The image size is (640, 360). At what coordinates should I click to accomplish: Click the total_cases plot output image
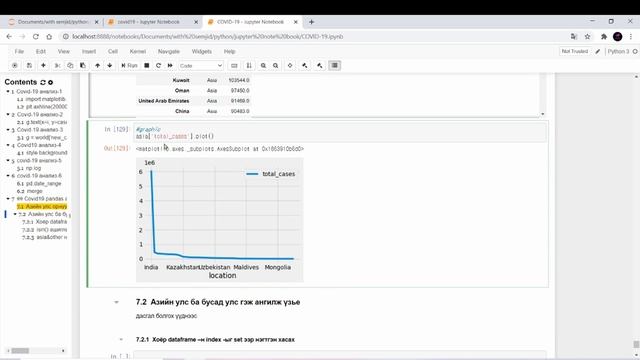point(220,220)
